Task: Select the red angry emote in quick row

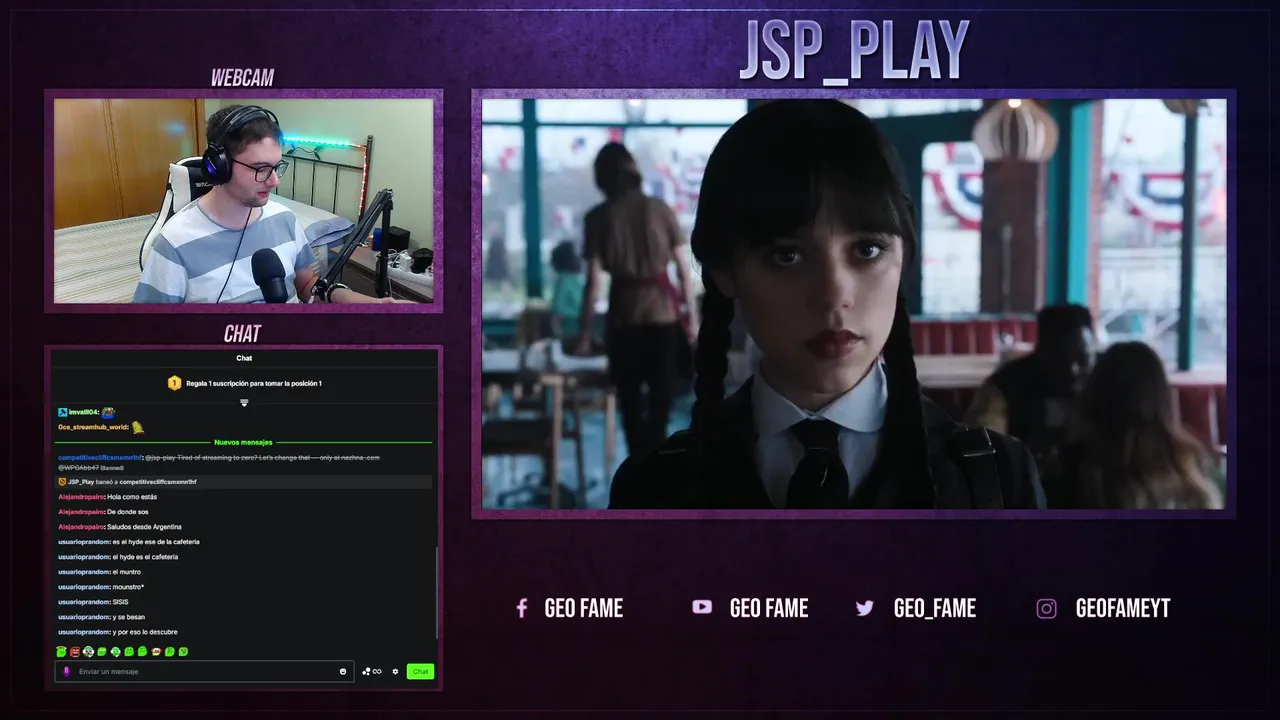Action: coord(75,652)
